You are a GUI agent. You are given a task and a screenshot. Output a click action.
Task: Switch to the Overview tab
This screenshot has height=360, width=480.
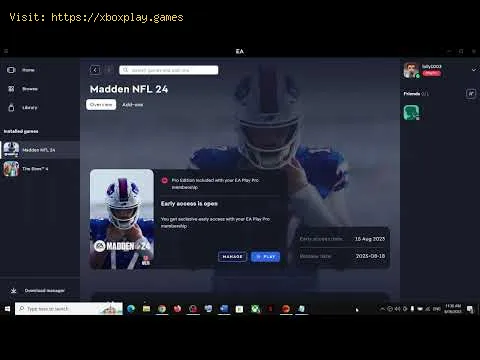101,105
